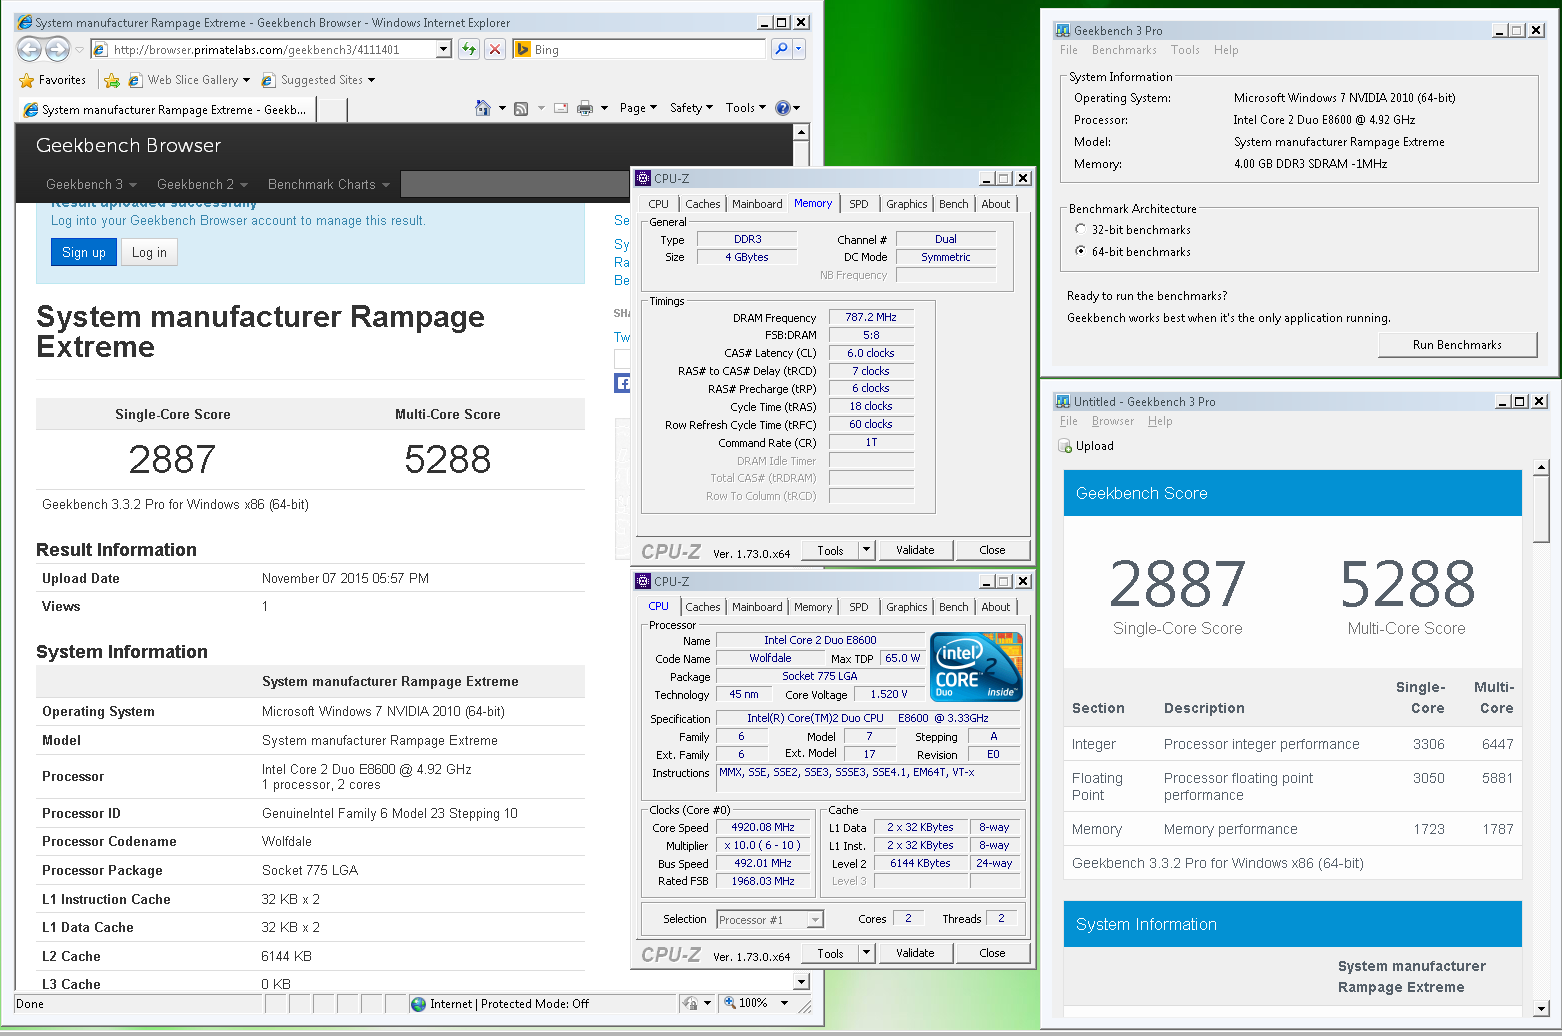
Task: Open Tools dropdown arrow in upper CPU-Z
Action: [x=866, y=550]
